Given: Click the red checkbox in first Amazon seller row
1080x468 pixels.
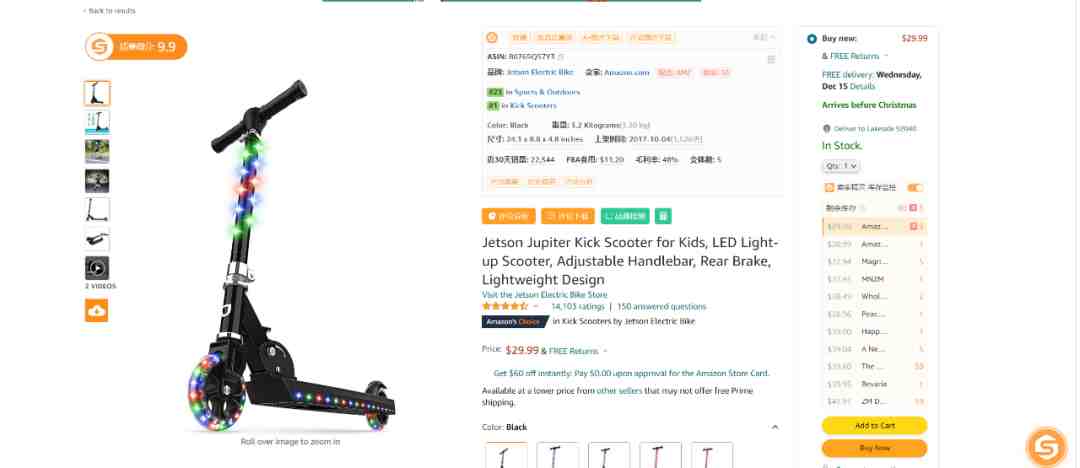Looking at the screenshot, I should [x=913, y=226].
